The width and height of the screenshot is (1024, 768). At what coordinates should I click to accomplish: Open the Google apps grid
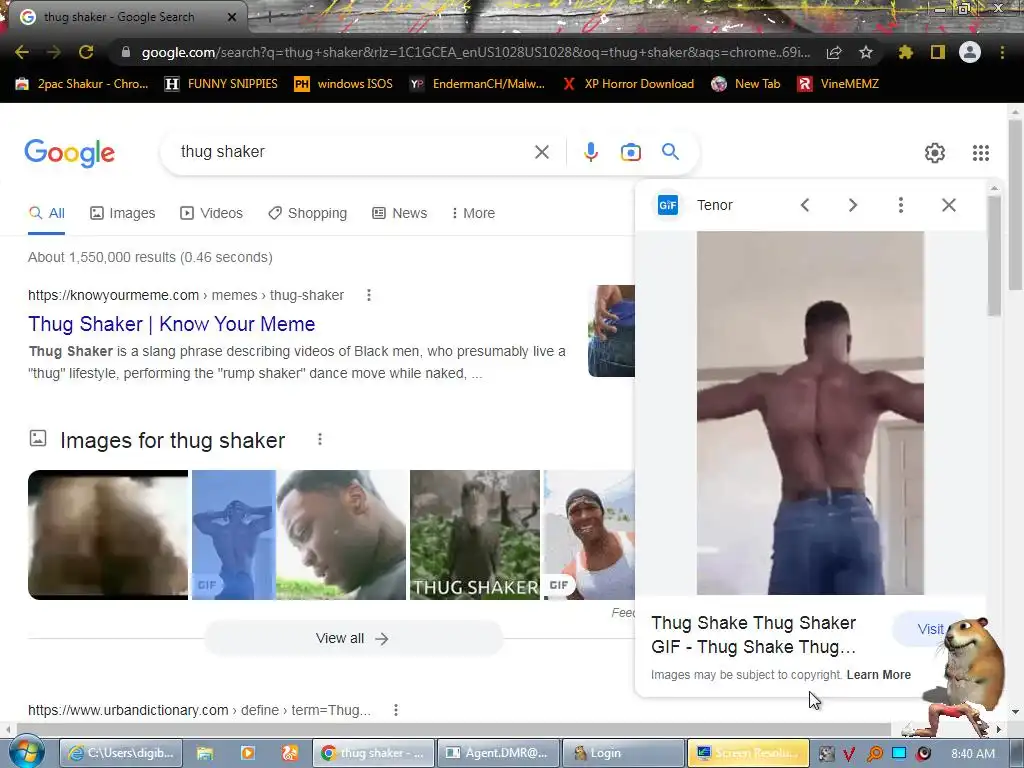coord(981,153)
